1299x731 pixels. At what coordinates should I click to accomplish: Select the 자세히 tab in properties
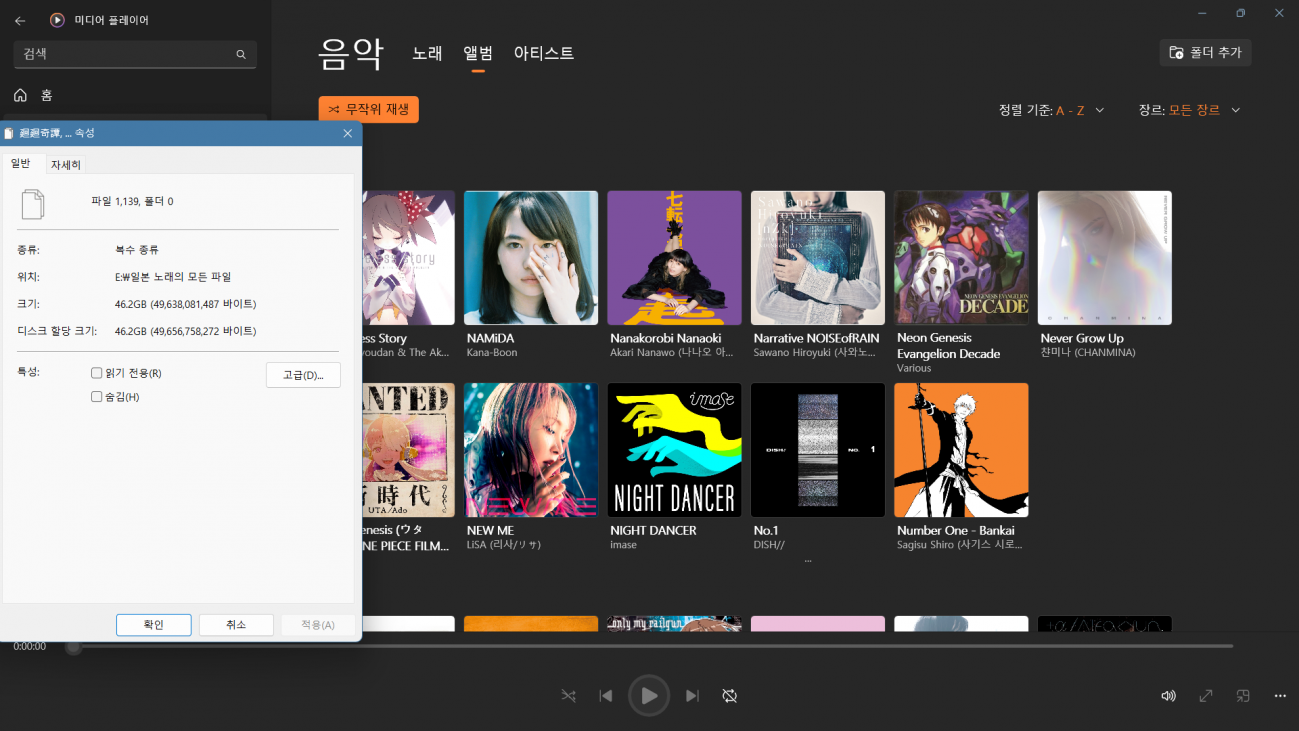(66, 165)
